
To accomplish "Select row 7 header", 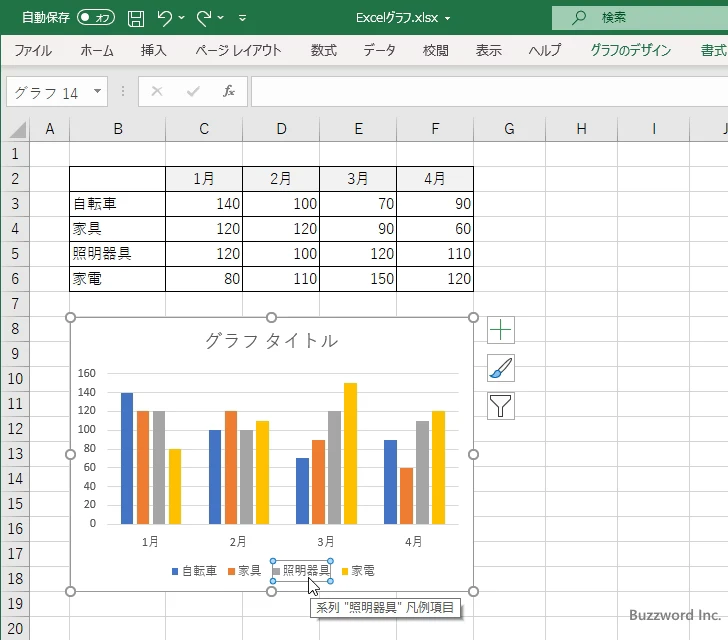I will (15, 304).
